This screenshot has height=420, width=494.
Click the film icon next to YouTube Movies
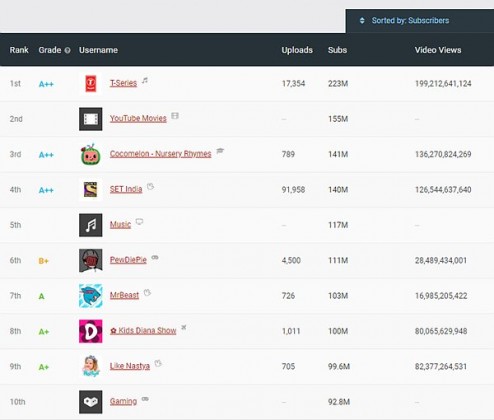pyautogui.click(x=175, y=116)
